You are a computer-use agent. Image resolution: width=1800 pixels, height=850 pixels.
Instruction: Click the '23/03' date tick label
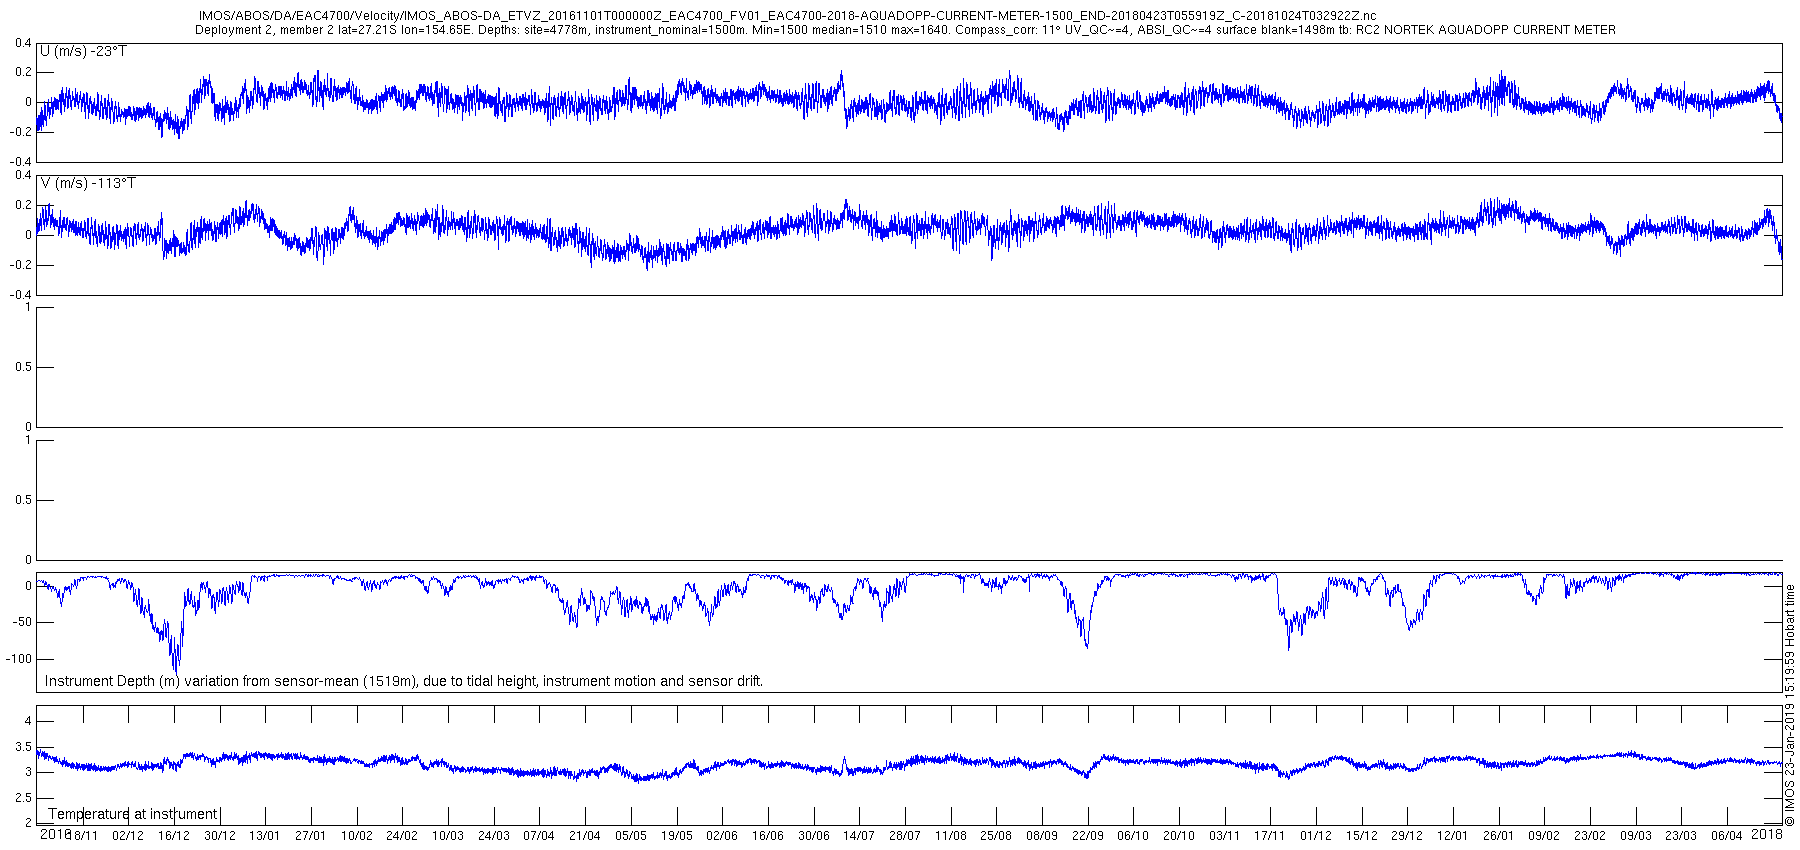pos(1681,836)
